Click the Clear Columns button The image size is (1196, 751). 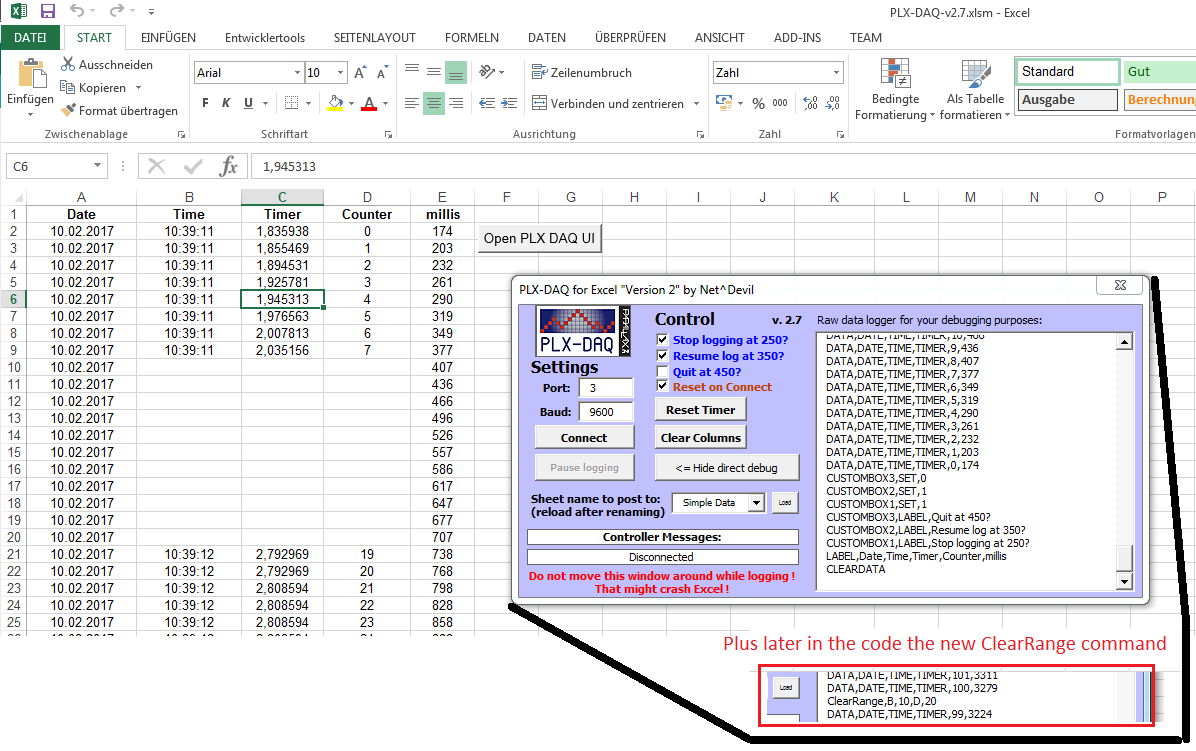tap(700, 438)
